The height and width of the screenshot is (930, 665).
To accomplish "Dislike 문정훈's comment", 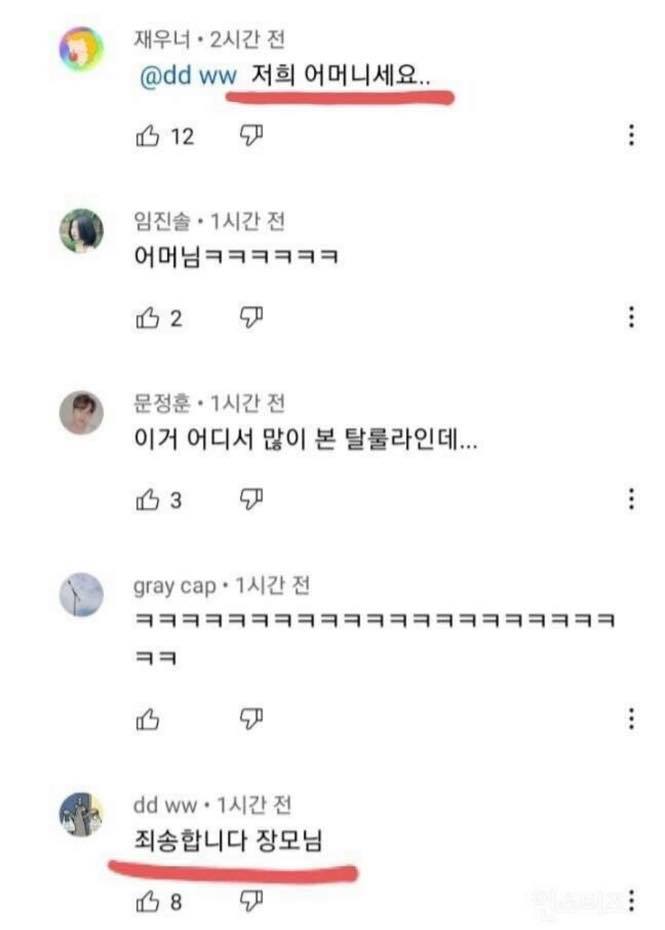I will tap(250, 499).
